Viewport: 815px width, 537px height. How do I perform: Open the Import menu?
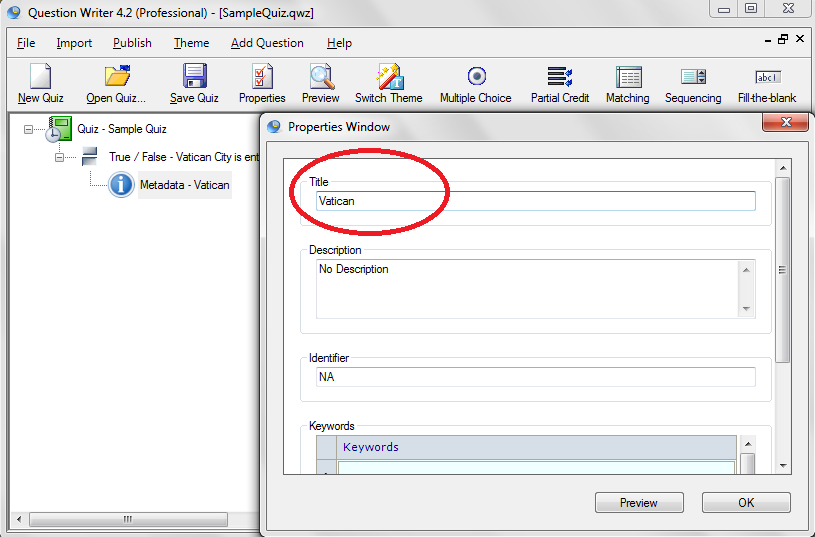pos(74,43)
